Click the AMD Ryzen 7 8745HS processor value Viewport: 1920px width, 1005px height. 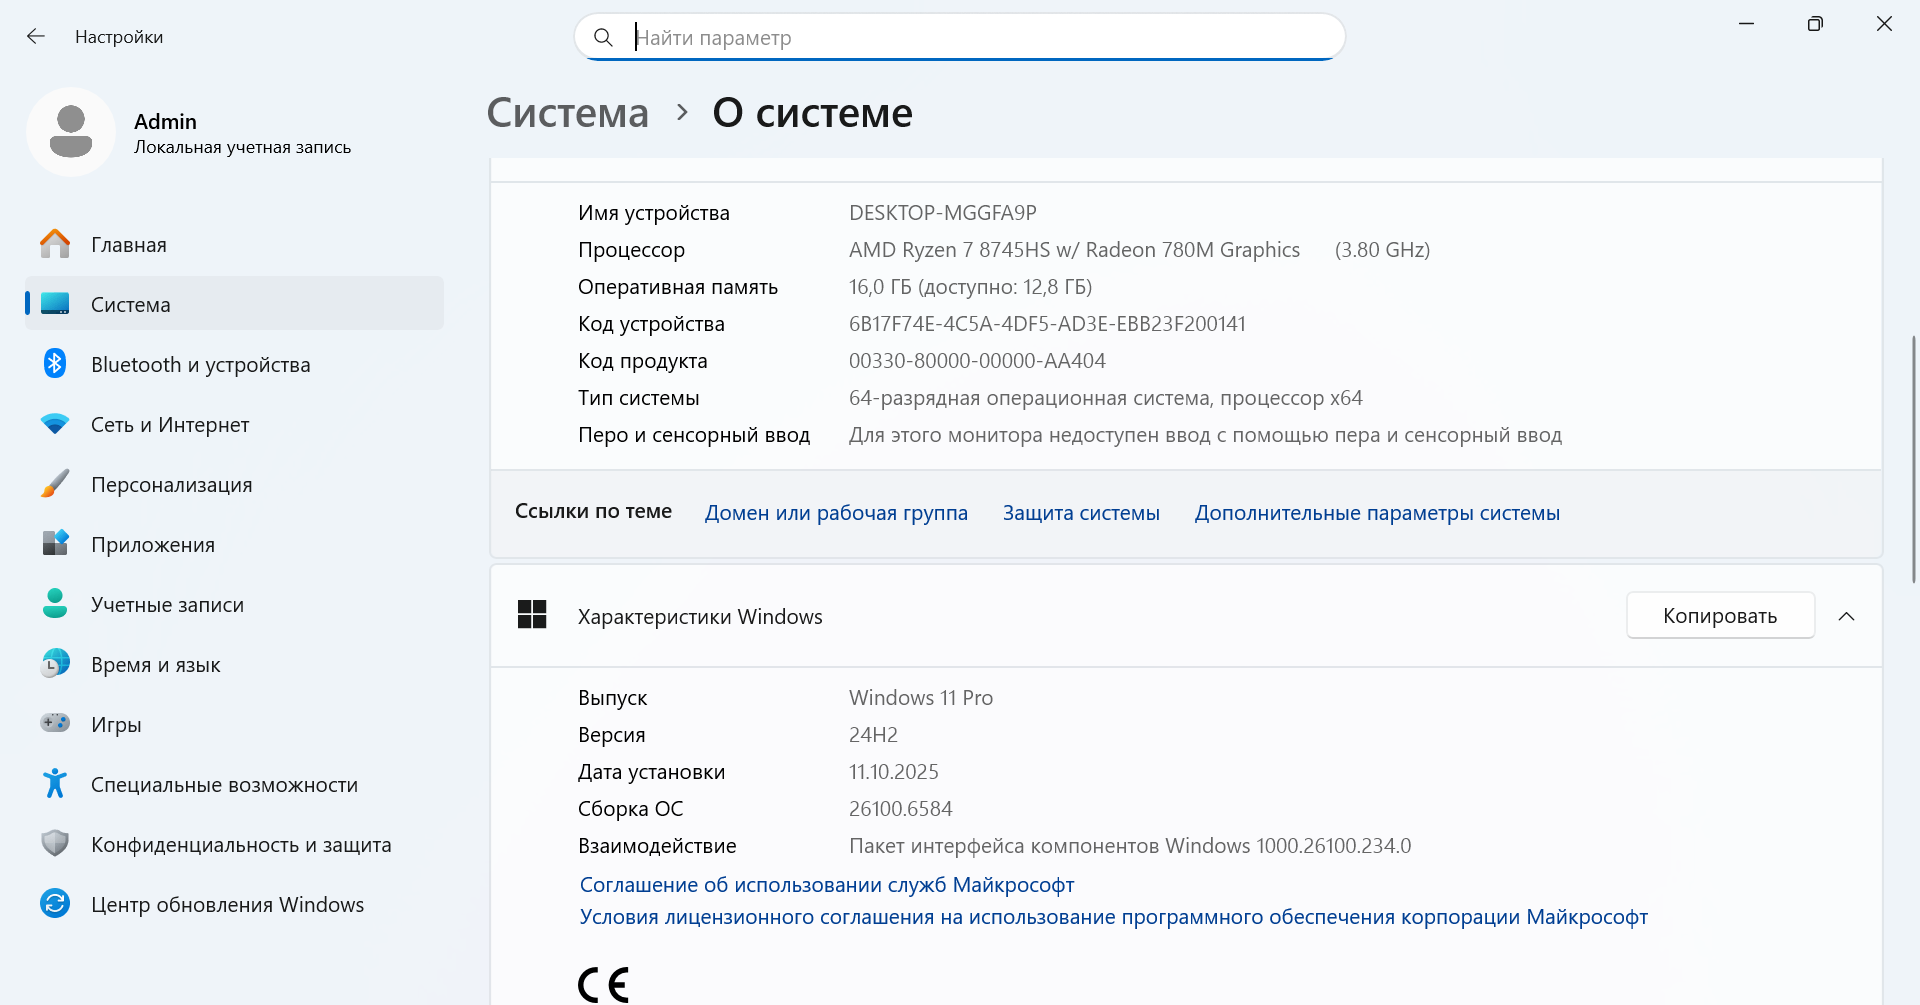[x=1074, y=250]
